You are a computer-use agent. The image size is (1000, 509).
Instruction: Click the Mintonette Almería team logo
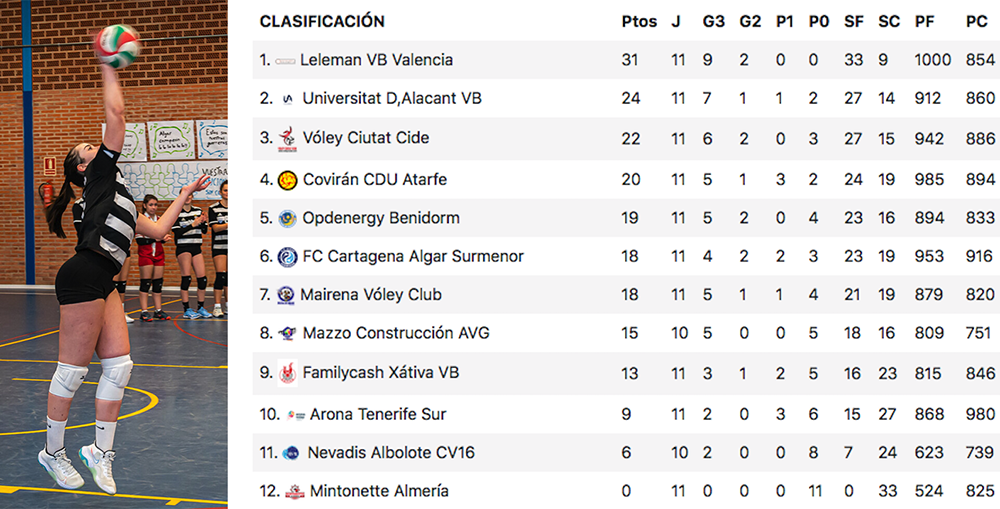point(294,492)
